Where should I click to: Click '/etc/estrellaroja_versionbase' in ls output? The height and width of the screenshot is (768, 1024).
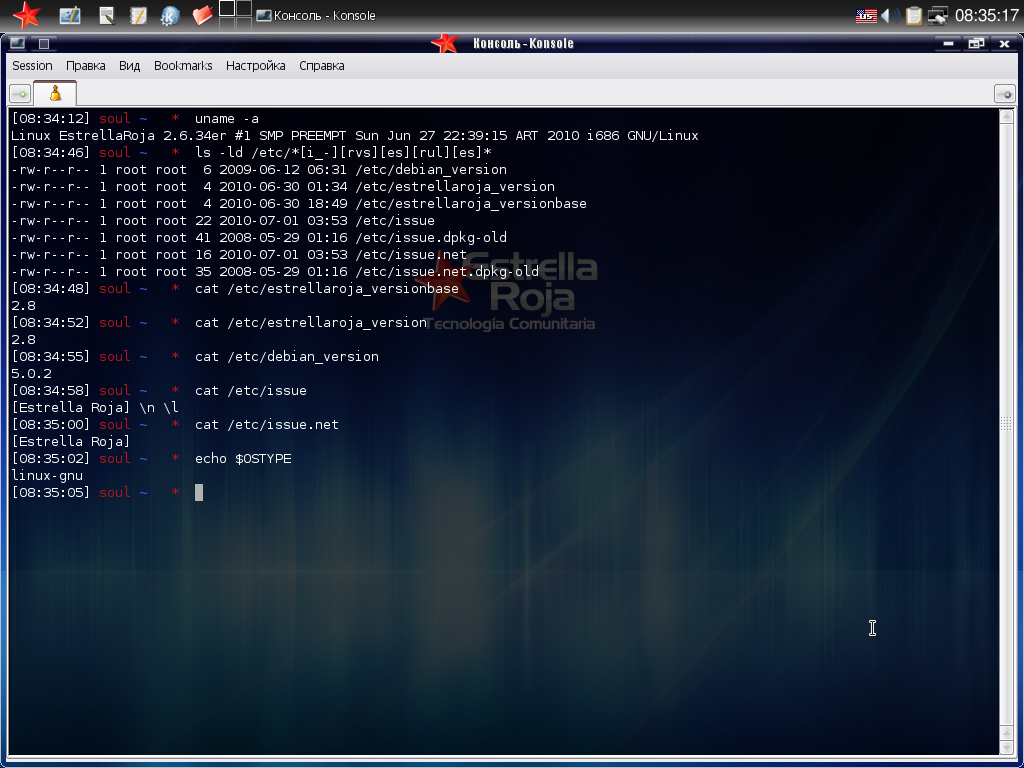click(471, 204)
